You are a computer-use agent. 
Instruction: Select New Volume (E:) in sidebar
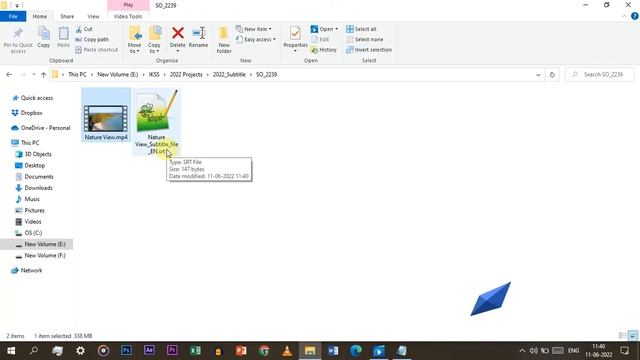[37, 244]
